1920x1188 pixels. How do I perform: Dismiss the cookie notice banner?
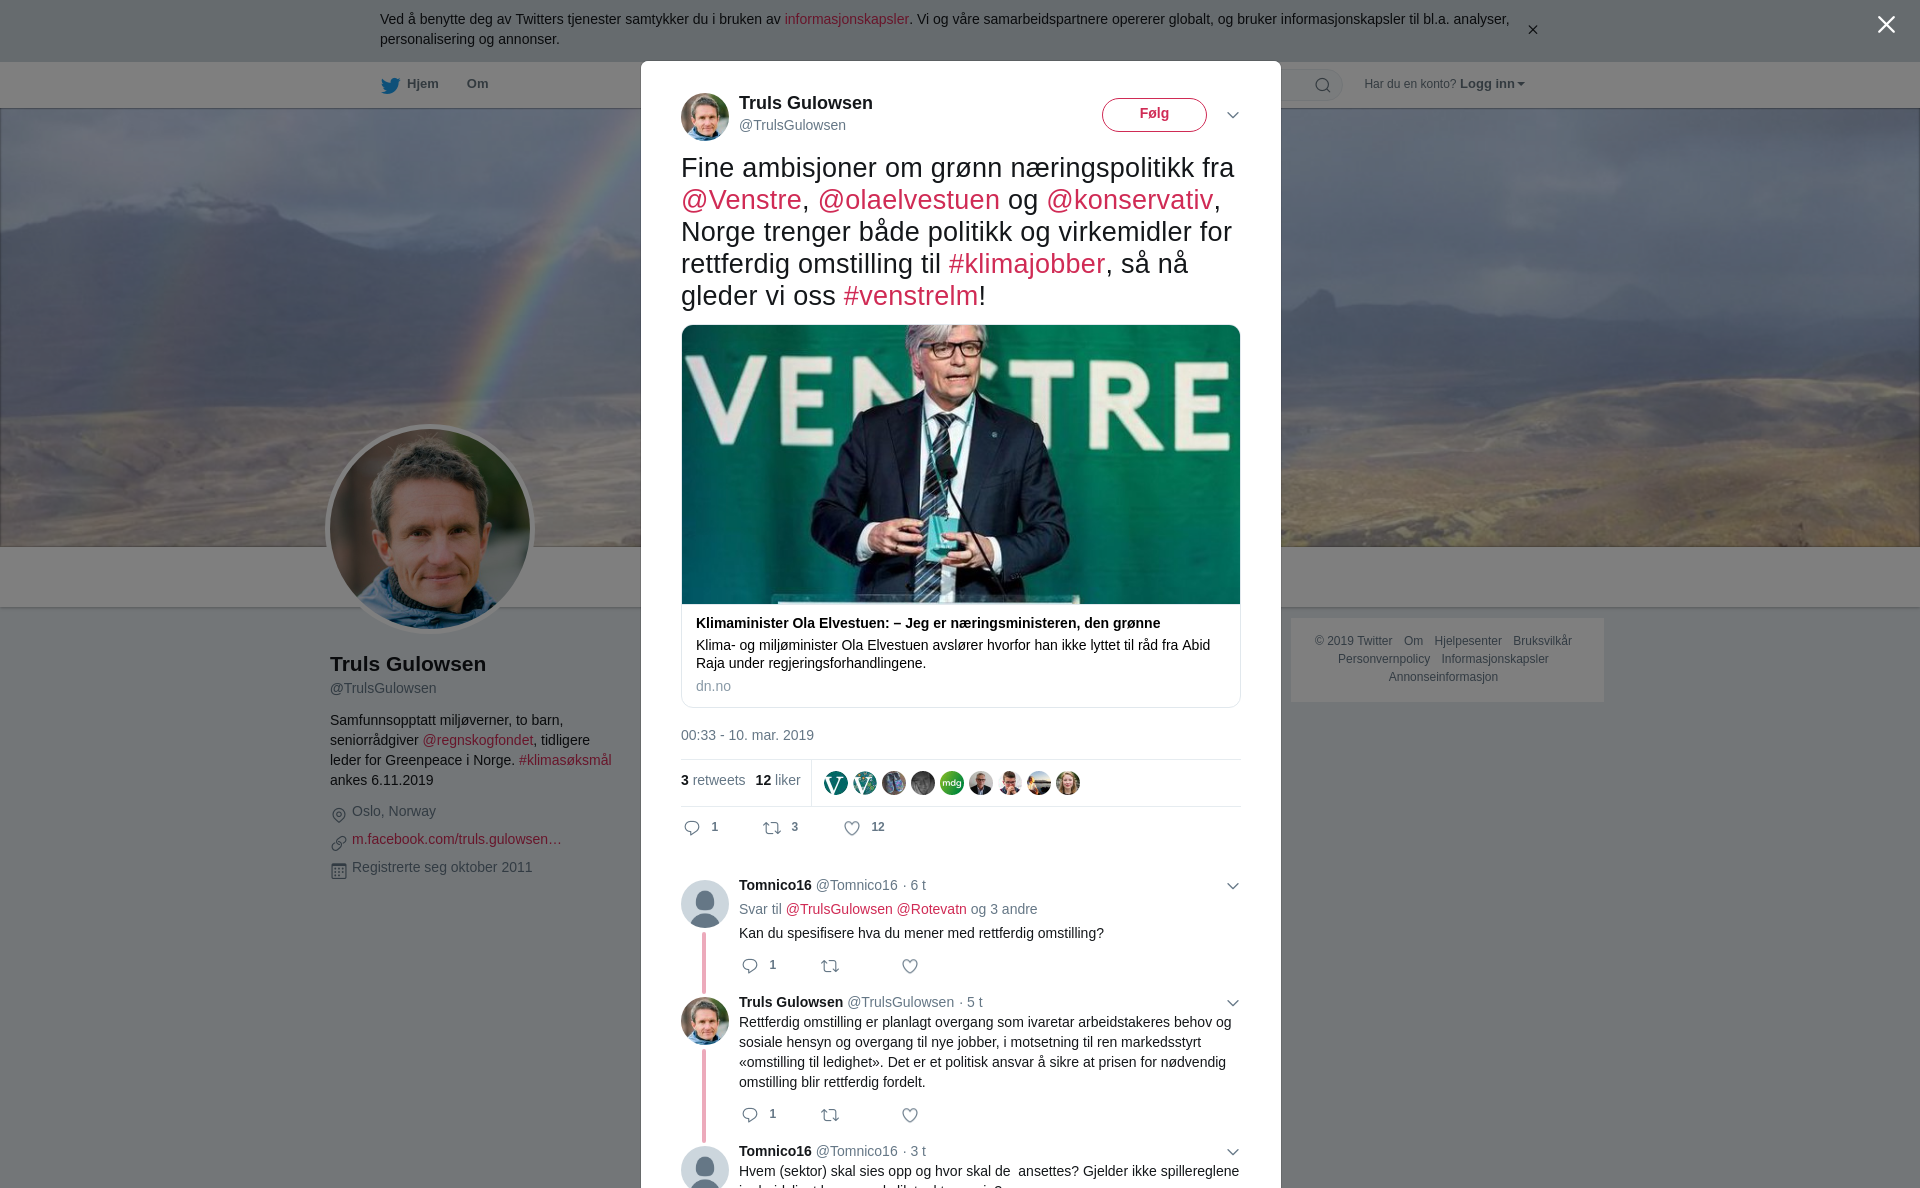click(1532, 30)
